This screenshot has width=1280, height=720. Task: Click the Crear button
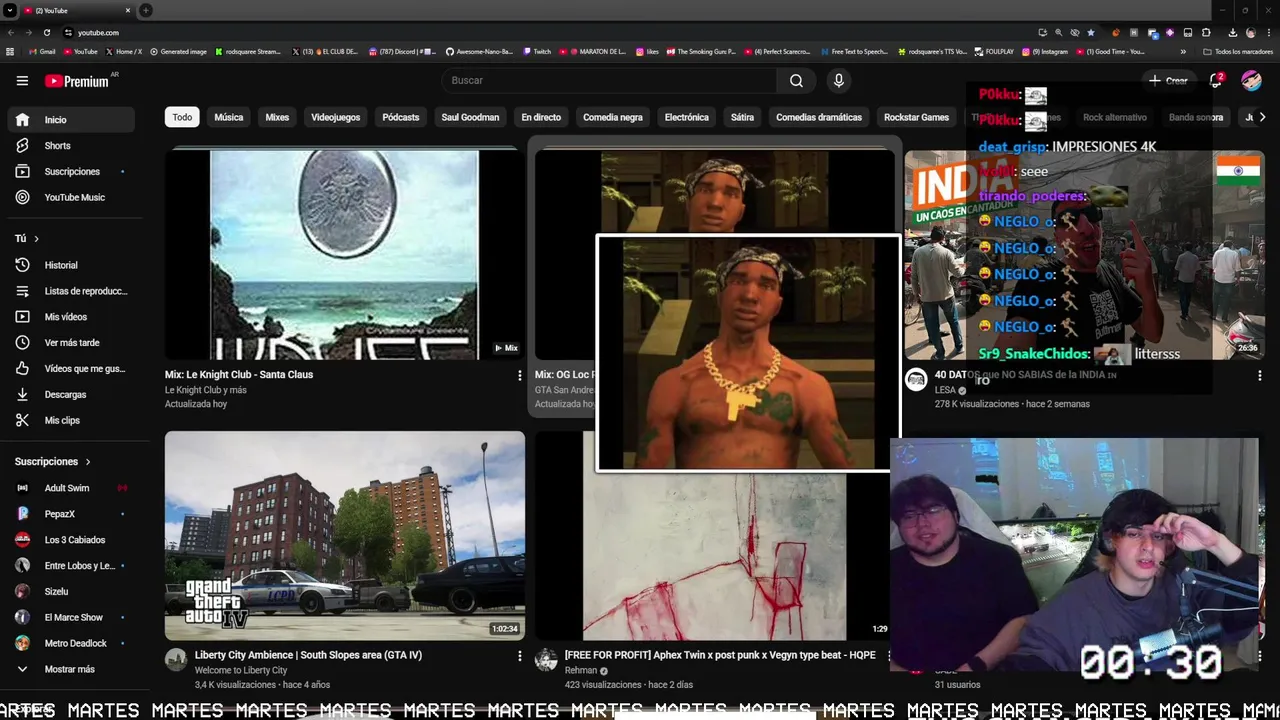[1168, 81]
